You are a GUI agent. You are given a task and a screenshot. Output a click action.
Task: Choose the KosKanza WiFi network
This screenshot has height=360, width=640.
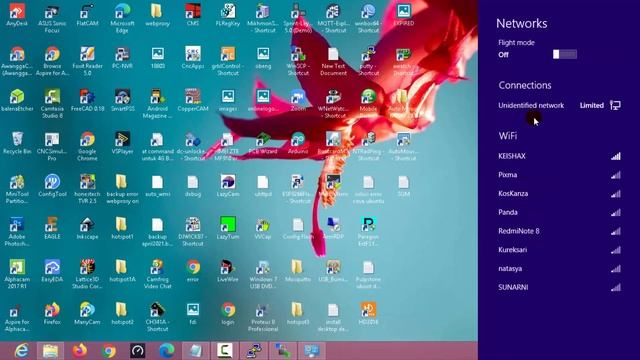559,193
